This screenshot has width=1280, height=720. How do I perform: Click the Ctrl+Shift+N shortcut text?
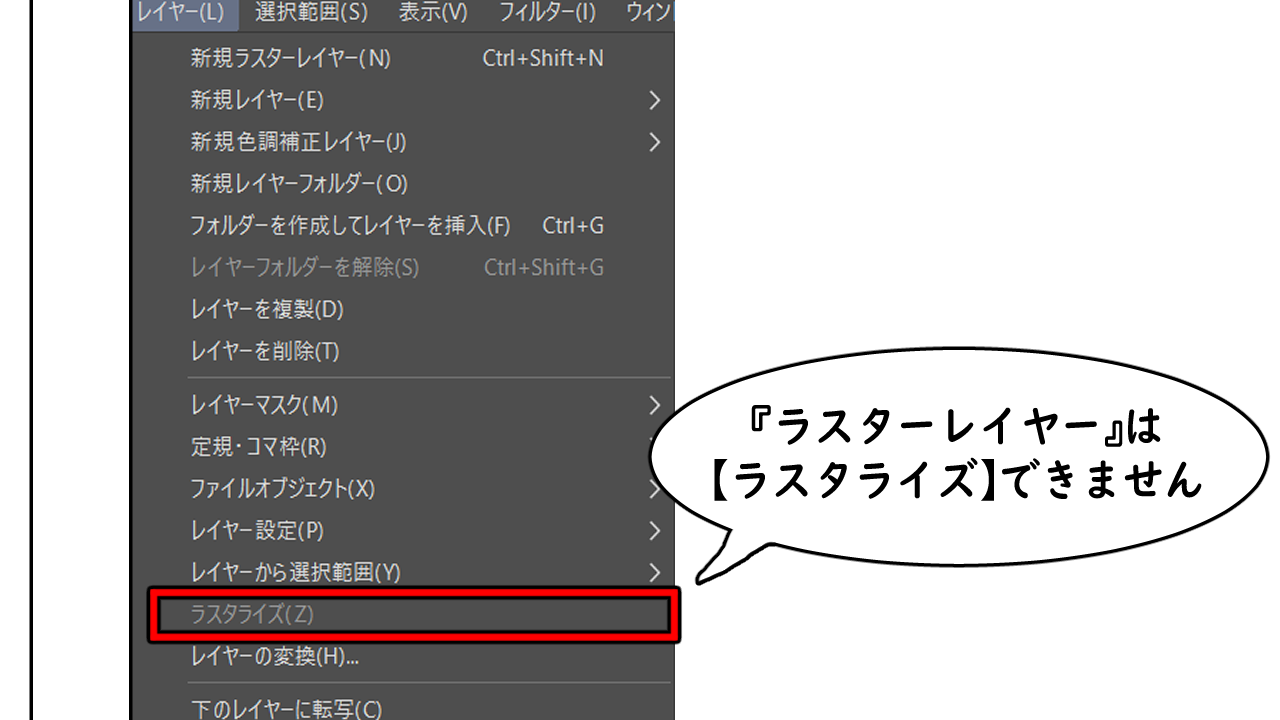click(x=543, y=58)
